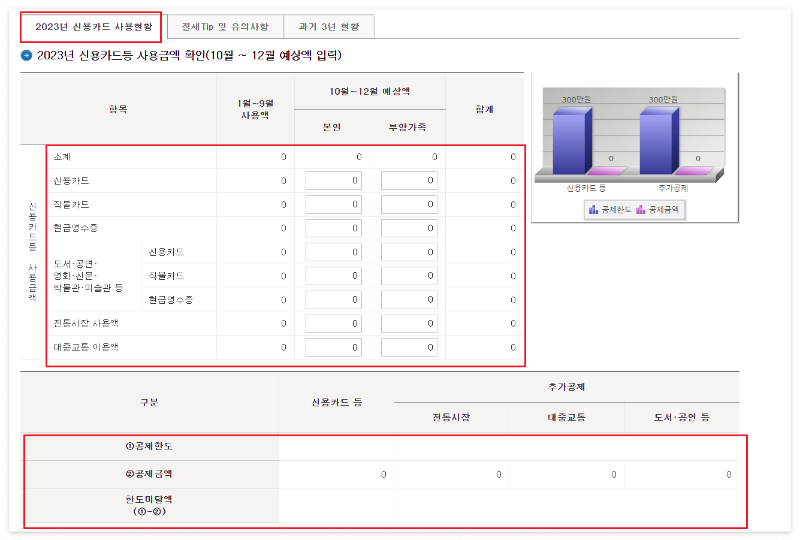Click 전통시장 사용액 본인 input field
800x540 pixels.
(x=334, y=324)
